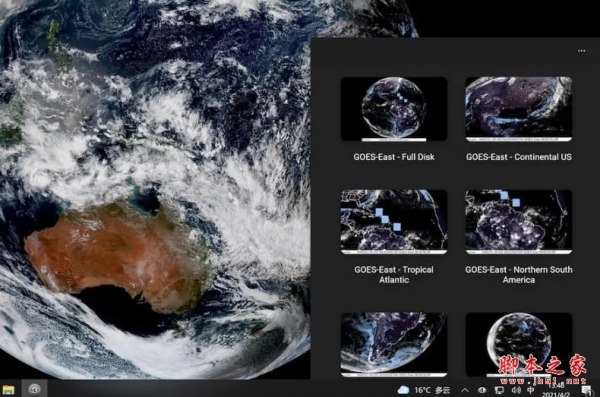600x397 pixels.
Task: Open the satellite wallpaper app taskbar icon
Action: pos(34,389)
